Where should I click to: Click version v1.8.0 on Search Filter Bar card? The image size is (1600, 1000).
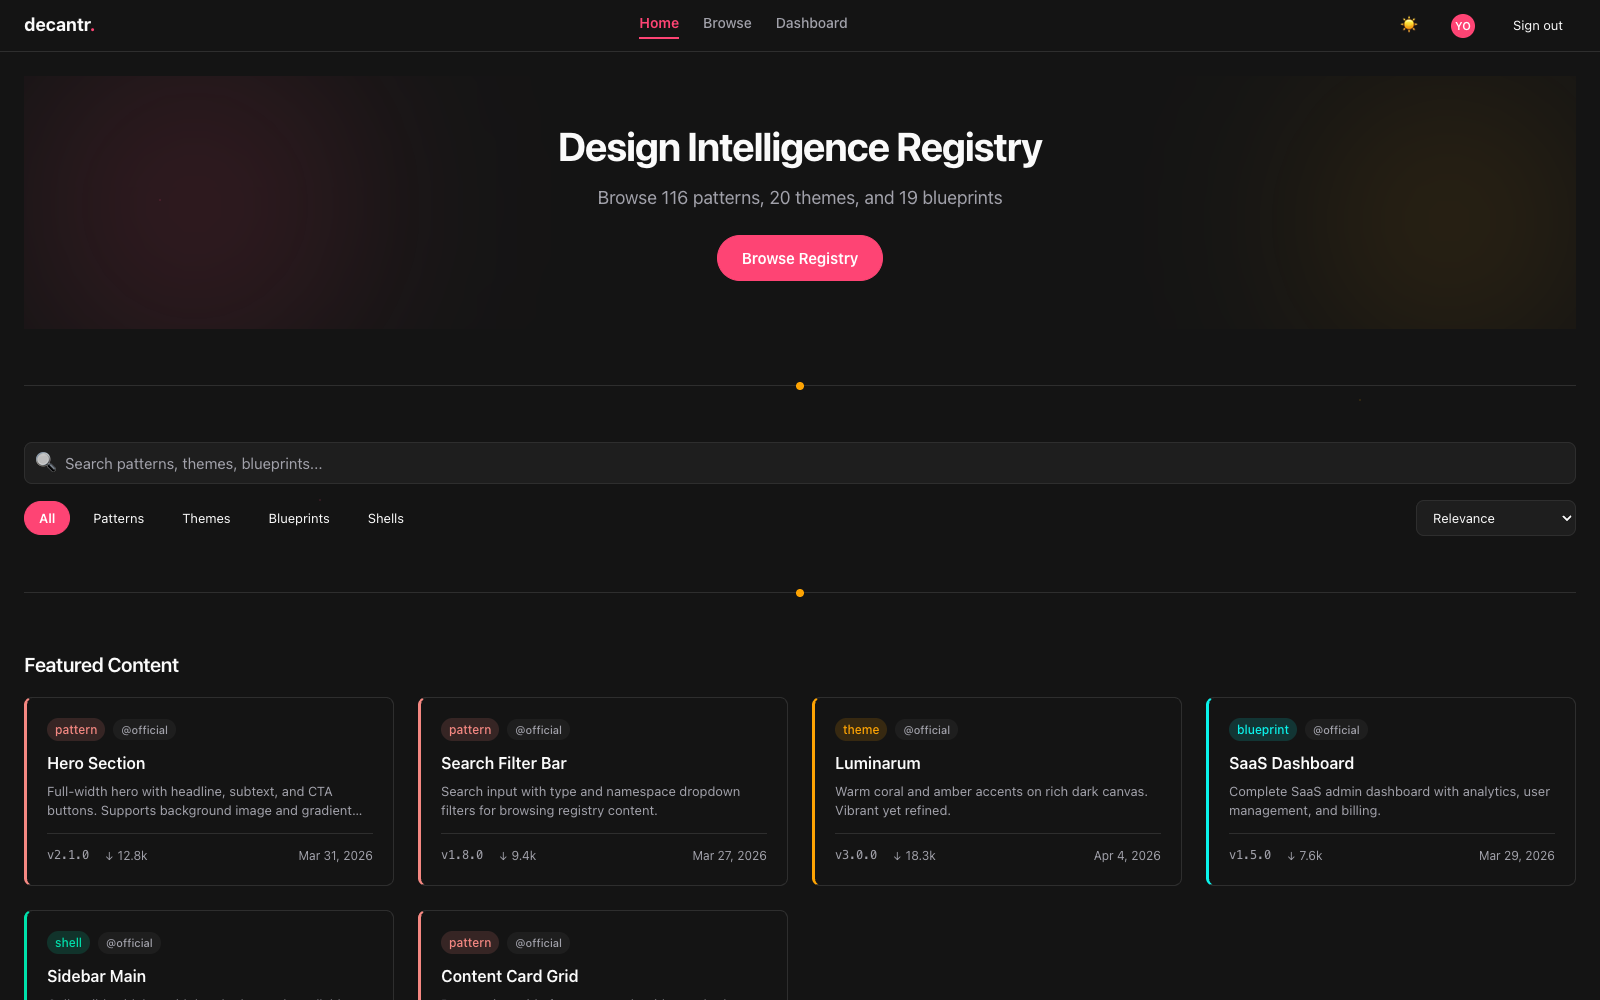click(462, 856)
